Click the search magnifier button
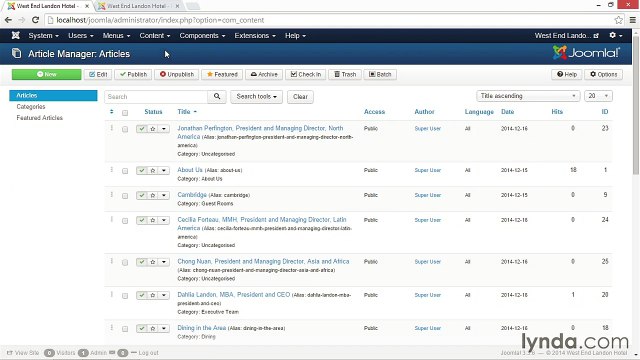Screen dimensions: 640x360 (x=217, y=97)
